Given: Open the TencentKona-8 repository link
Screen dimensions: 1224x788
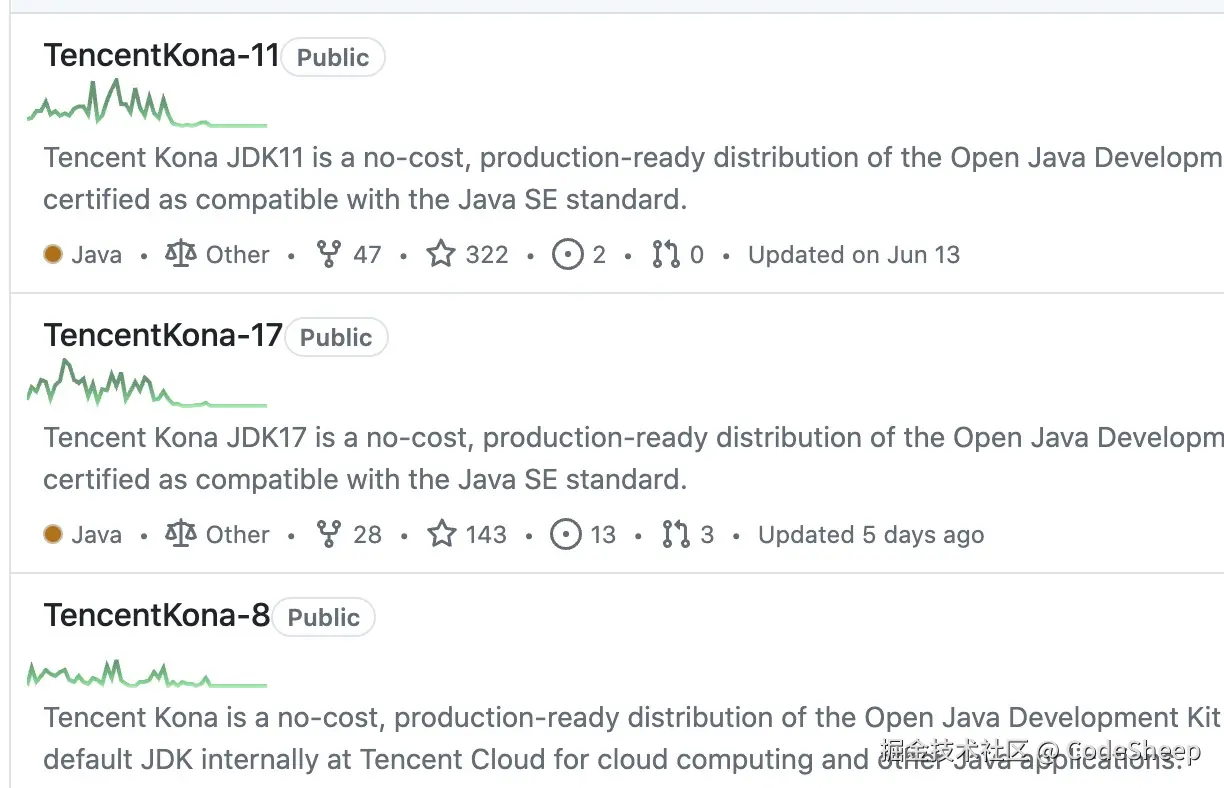Looking at the screenshot, I should 157,616.
